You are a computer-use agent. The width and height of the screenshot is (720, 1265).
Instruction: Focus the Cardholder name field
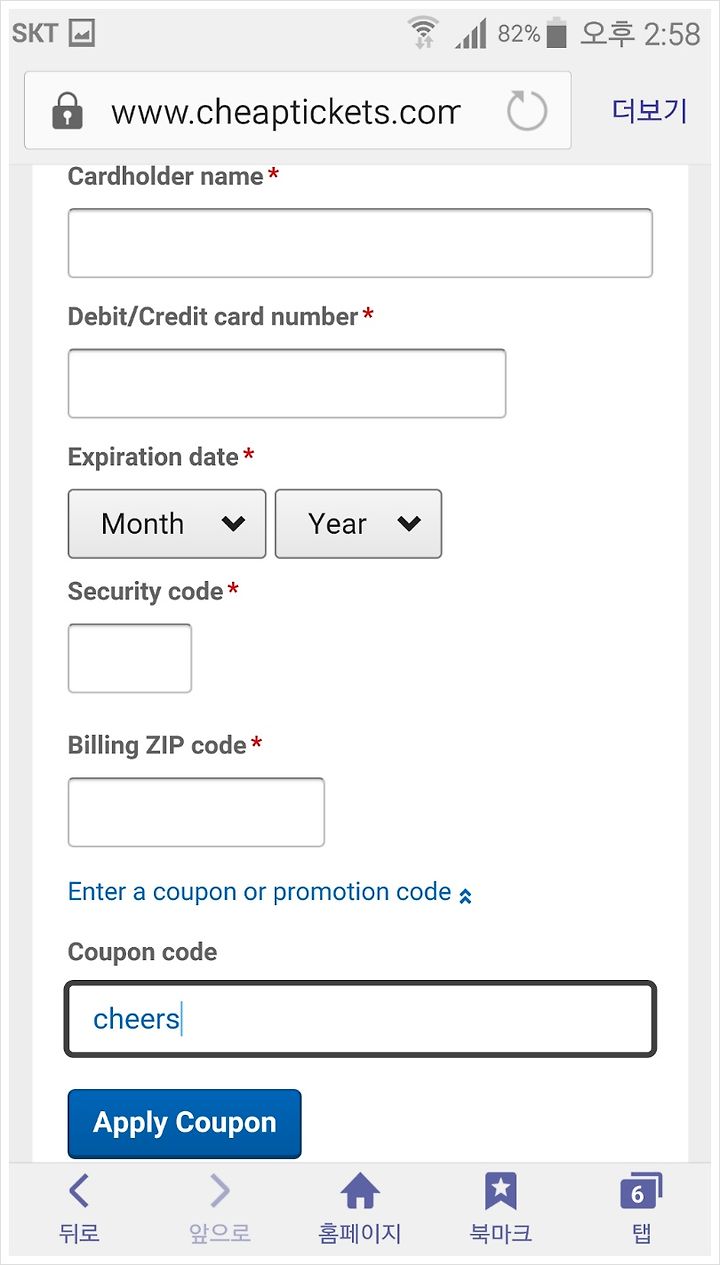(x=360, y=243)
